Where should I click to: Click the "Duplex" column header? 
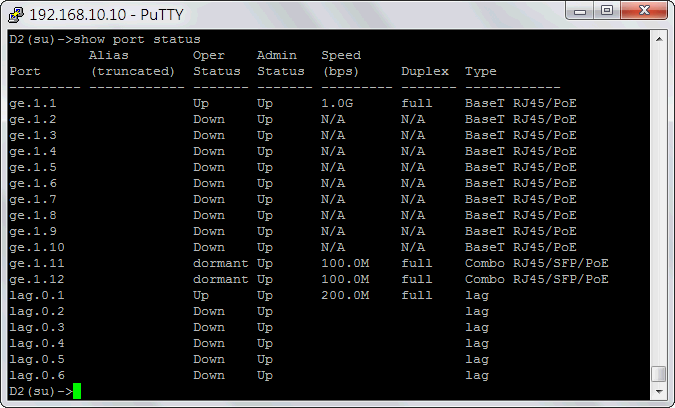click(x=424, y=71)
